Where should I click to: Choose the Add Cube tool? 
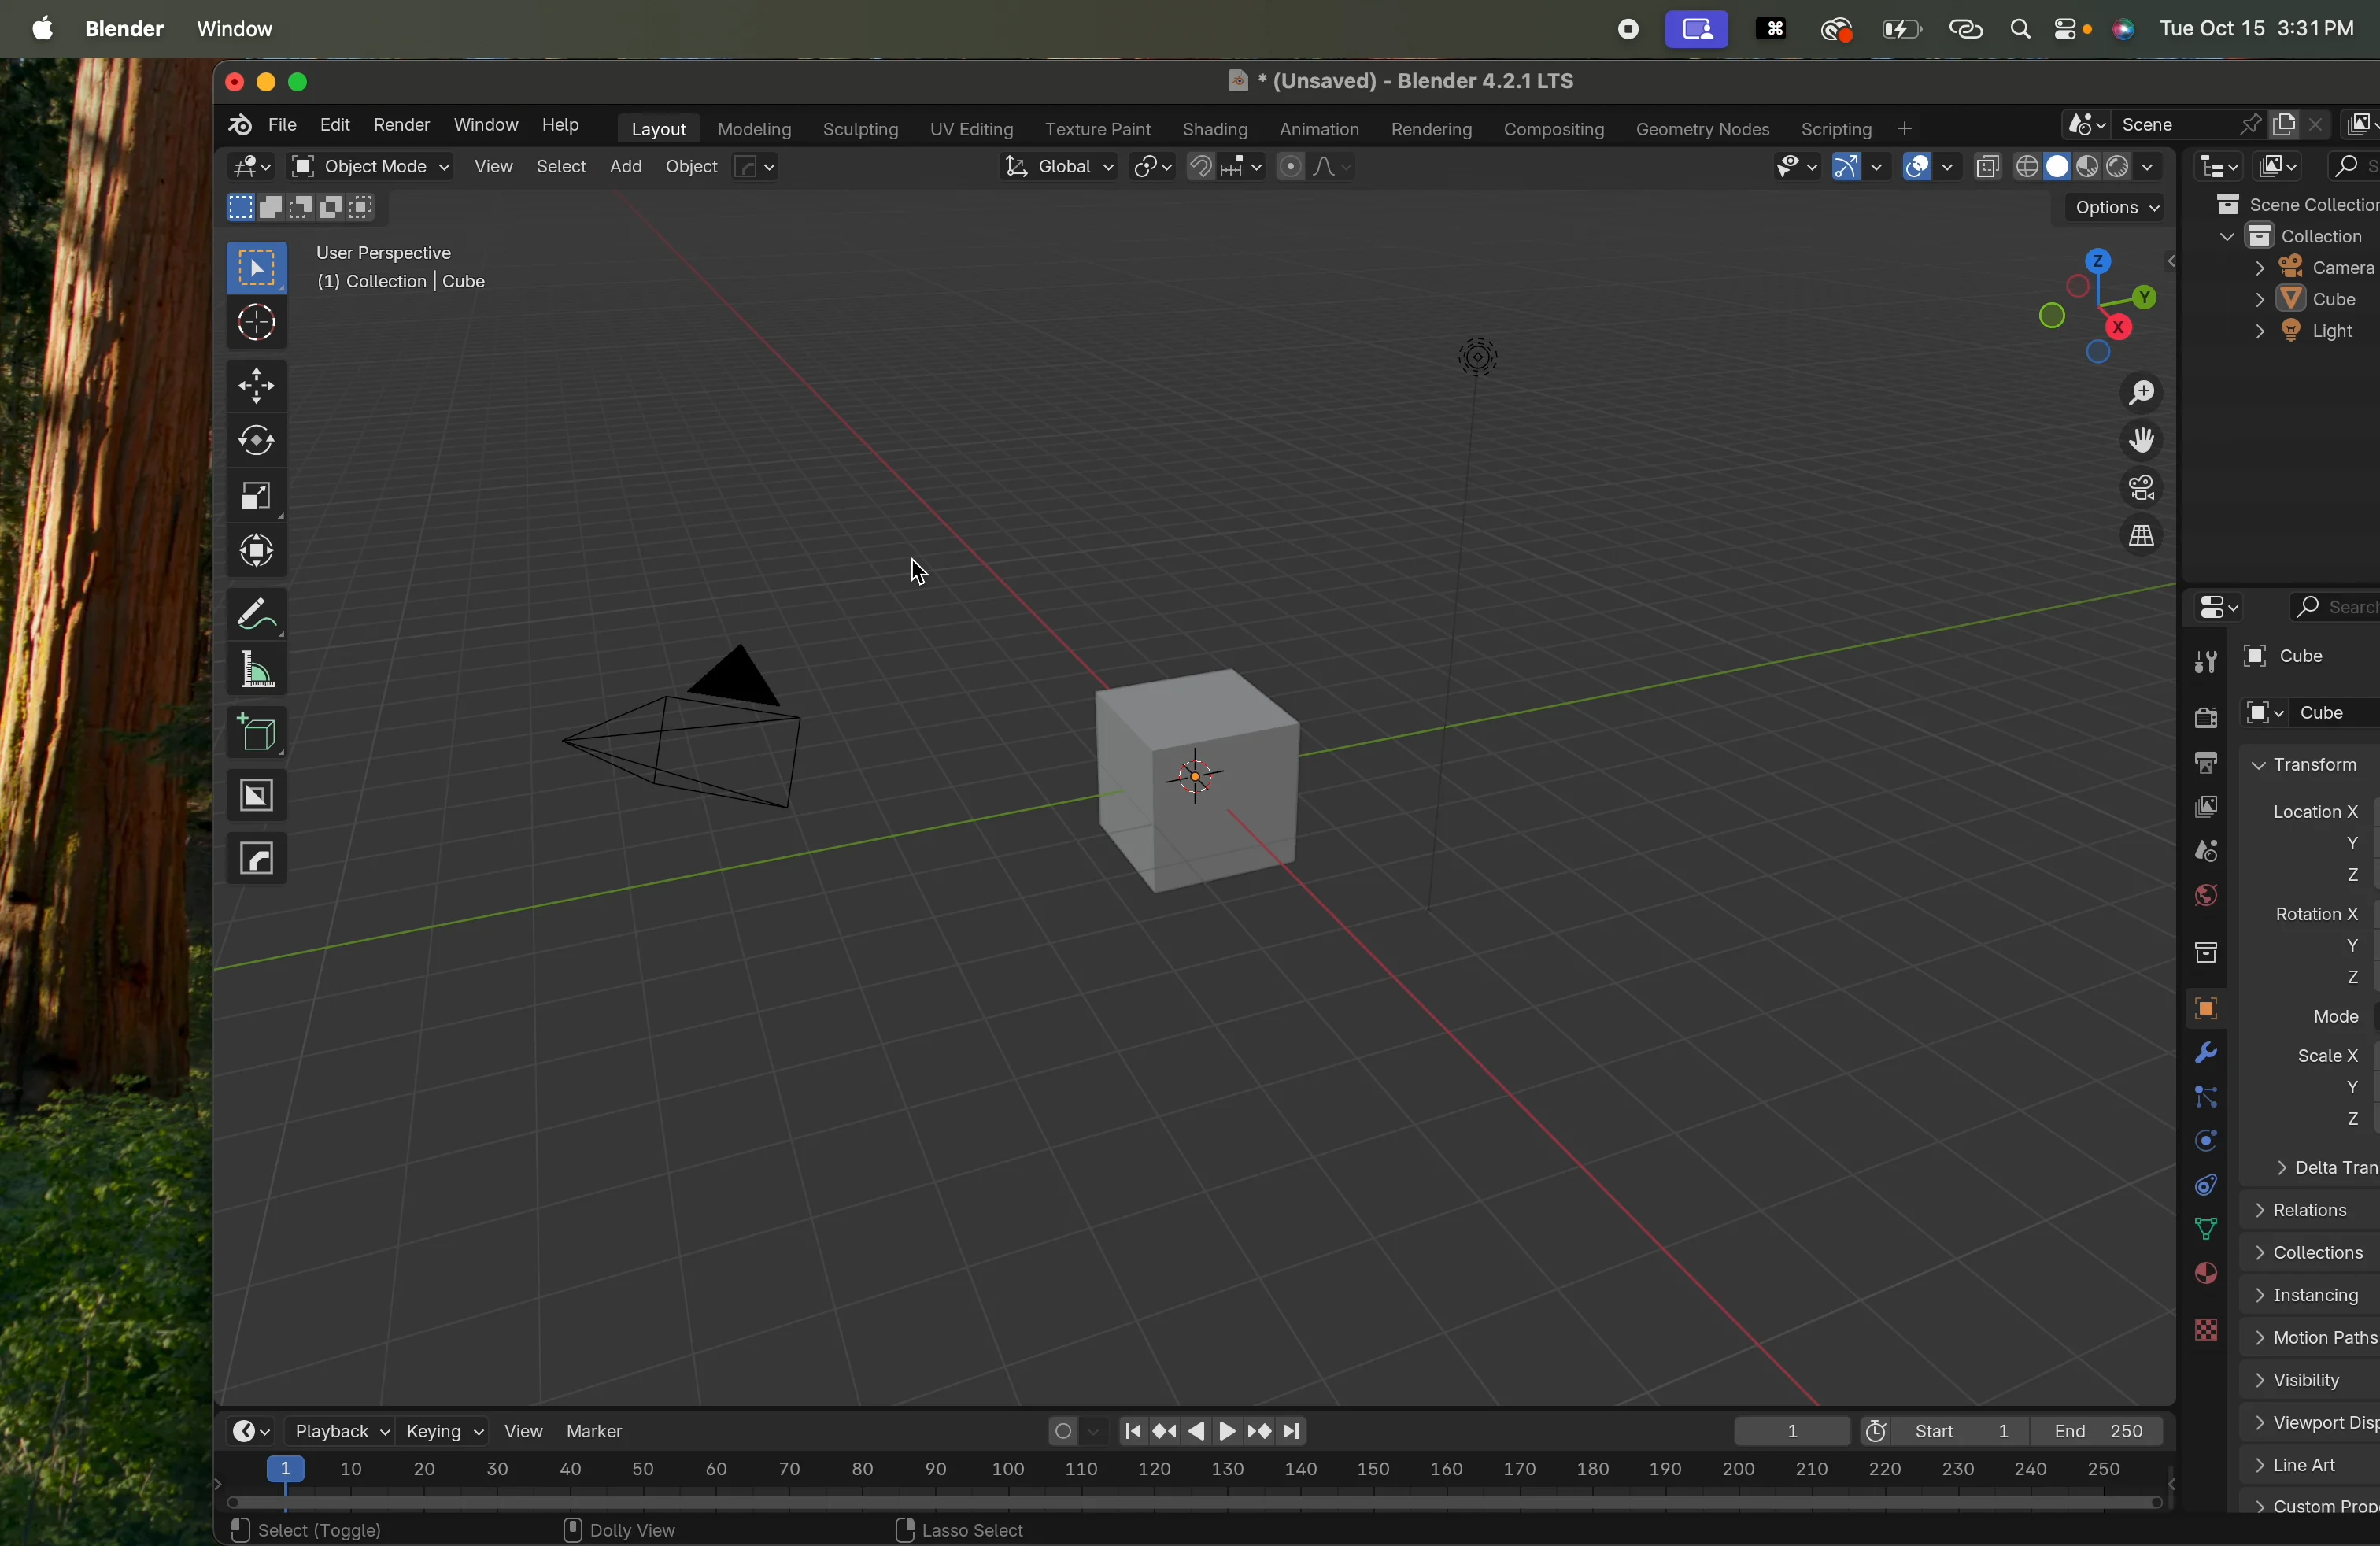click(257, 733)
